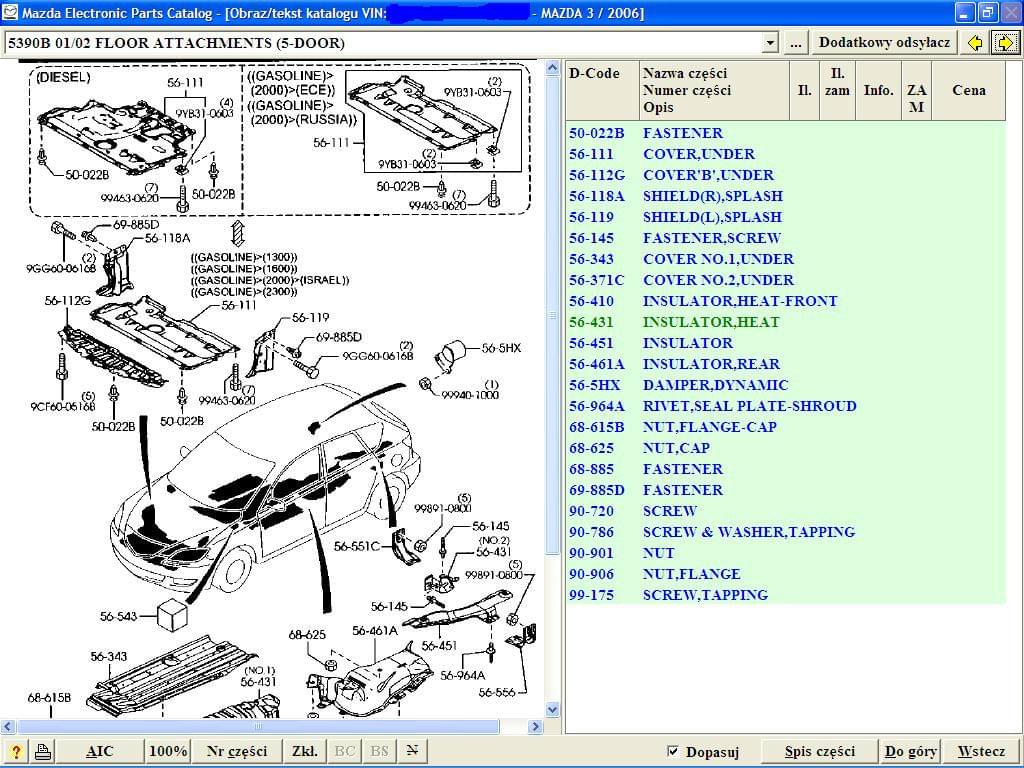Click the horizontal scrollbar thumb under diagram
The height and width of the screenshot is (768, 1024).
point(258,726)
